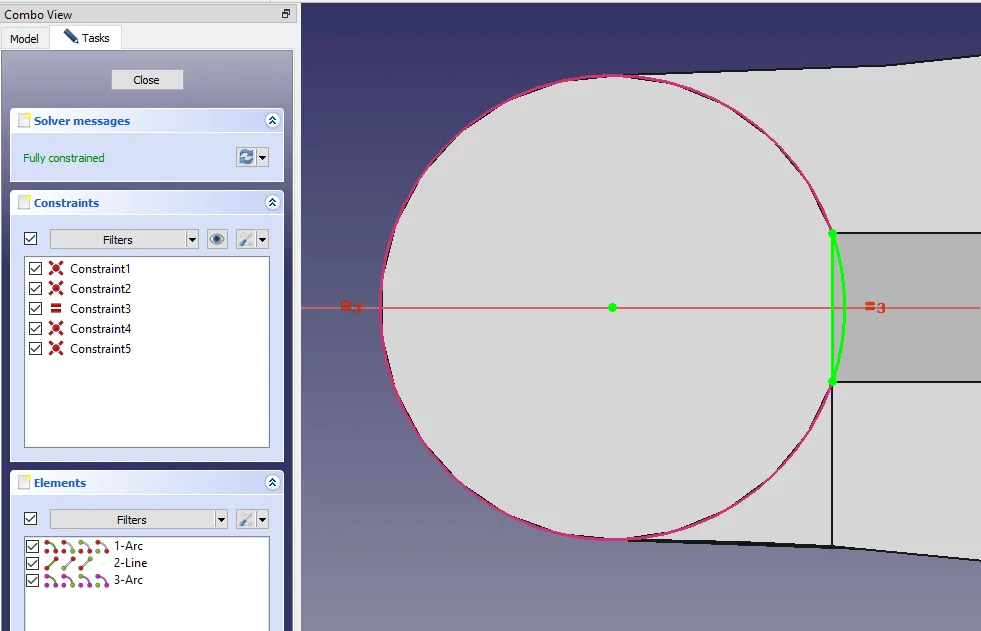Float the Combo View panel via the undock icon
Screen dimensions: 981x631
[x=286, y=14]
